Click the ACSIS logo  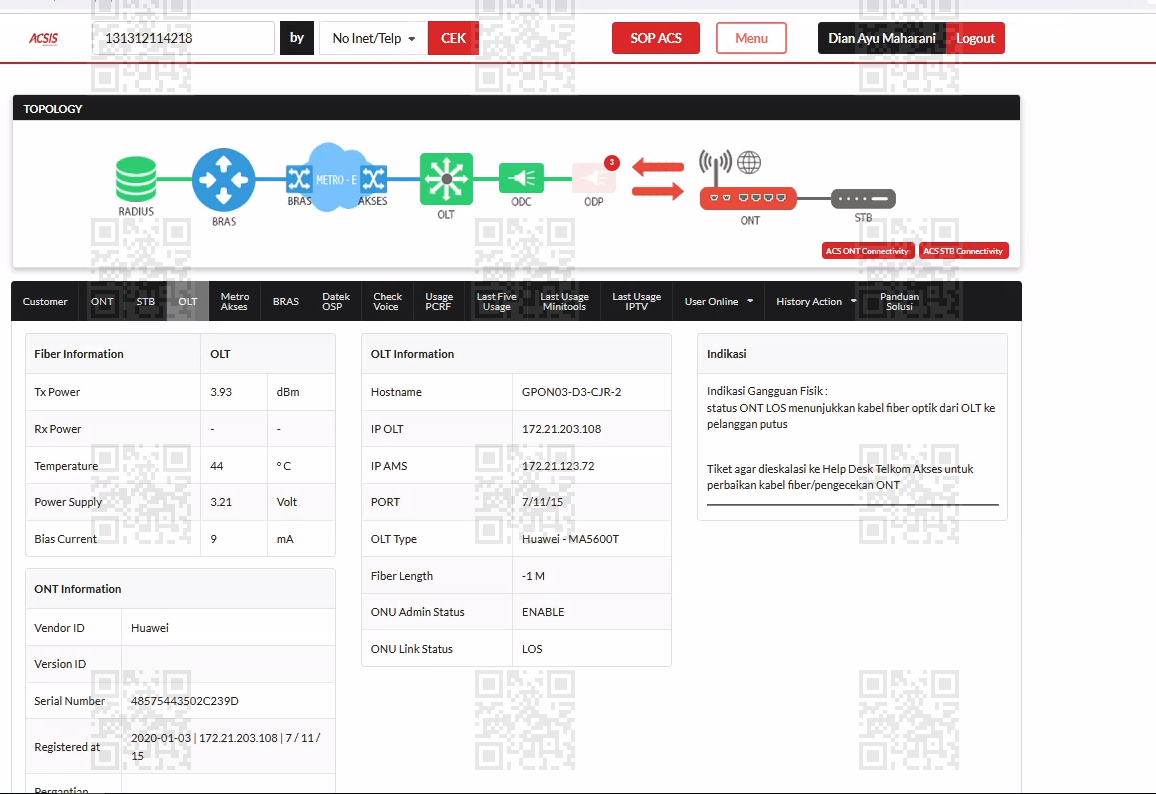(43, 38)
